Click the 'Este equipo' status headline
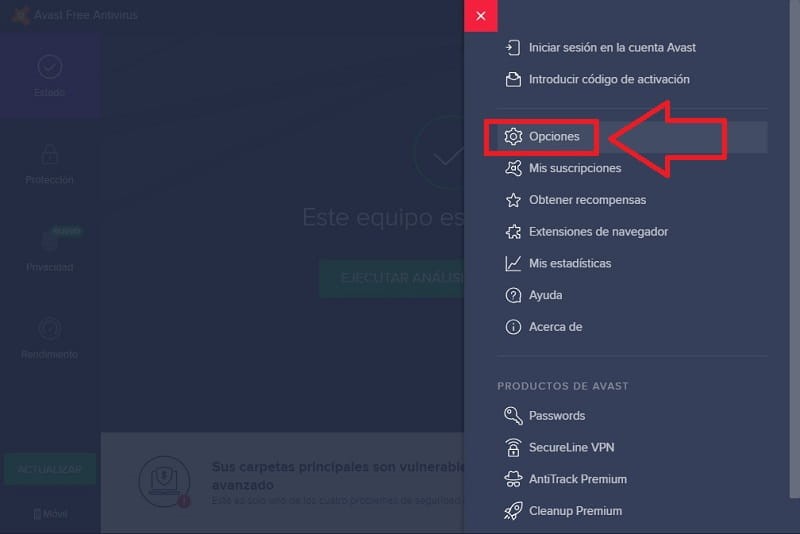 (383, 217)
